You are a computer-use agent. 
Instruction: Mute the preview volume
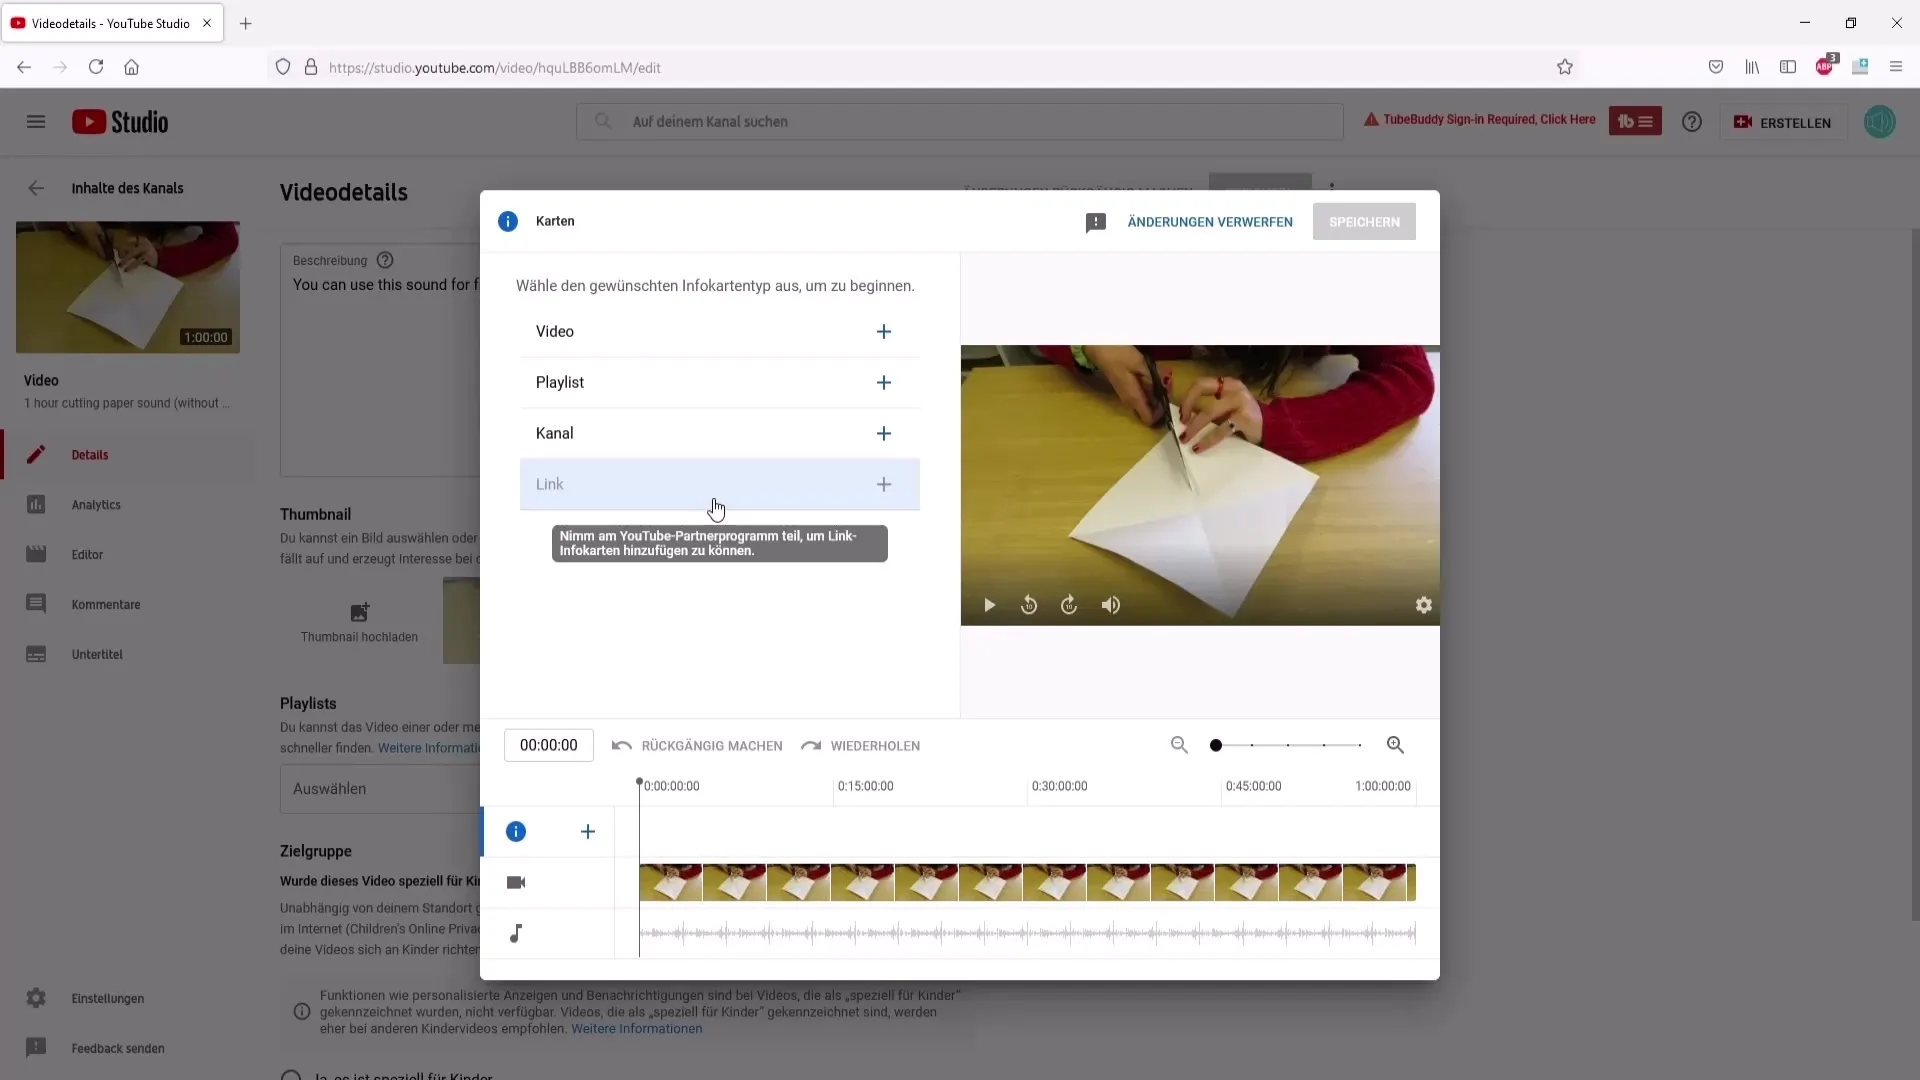click(1111, 605)
